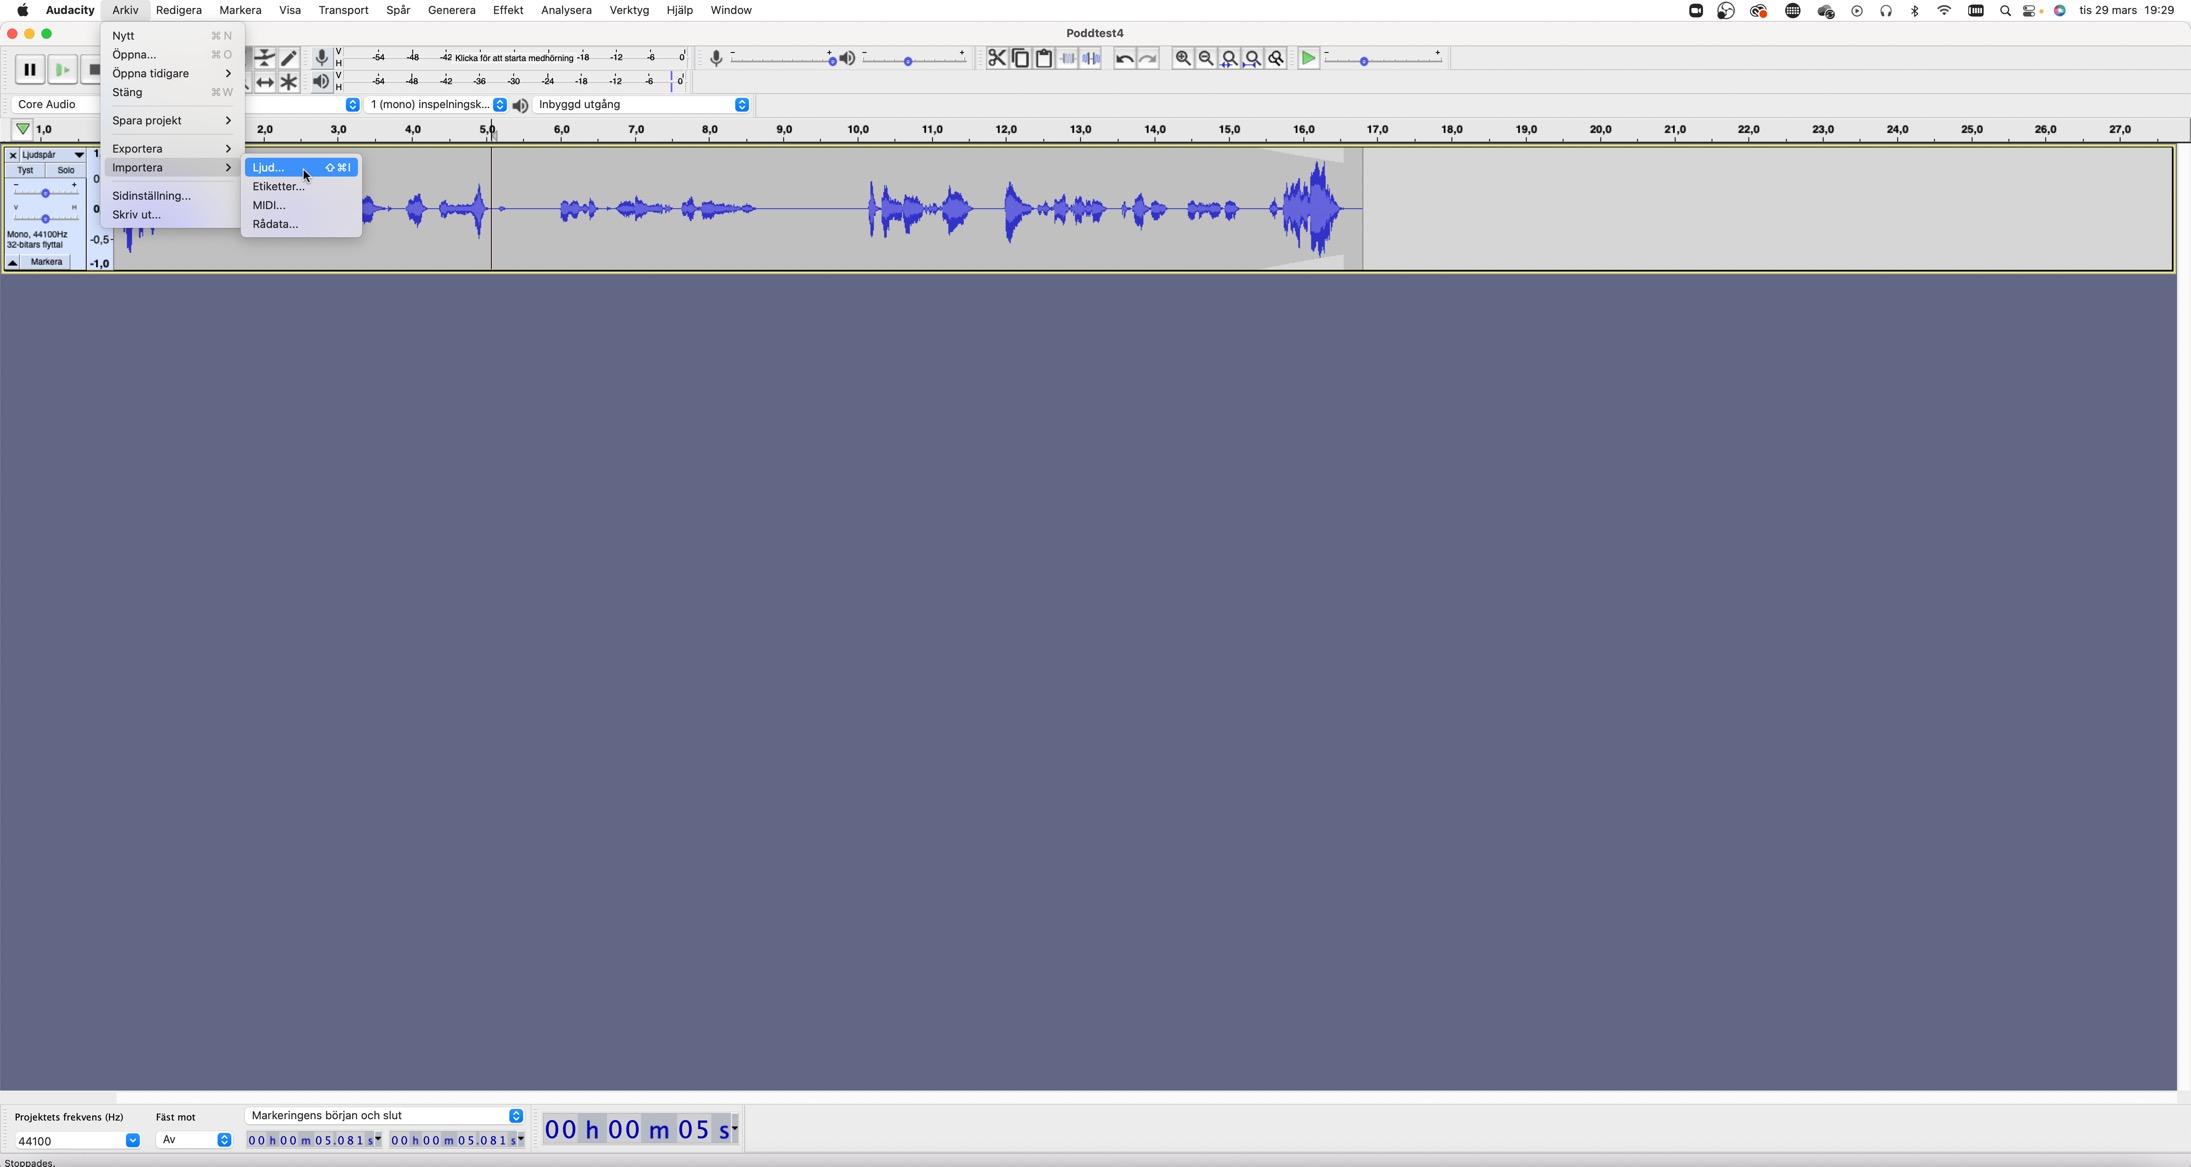Click the Zoom In magnifier
Image resolution: width=2191 pixels, height=1167 pixels.
tap(1182, 59)
